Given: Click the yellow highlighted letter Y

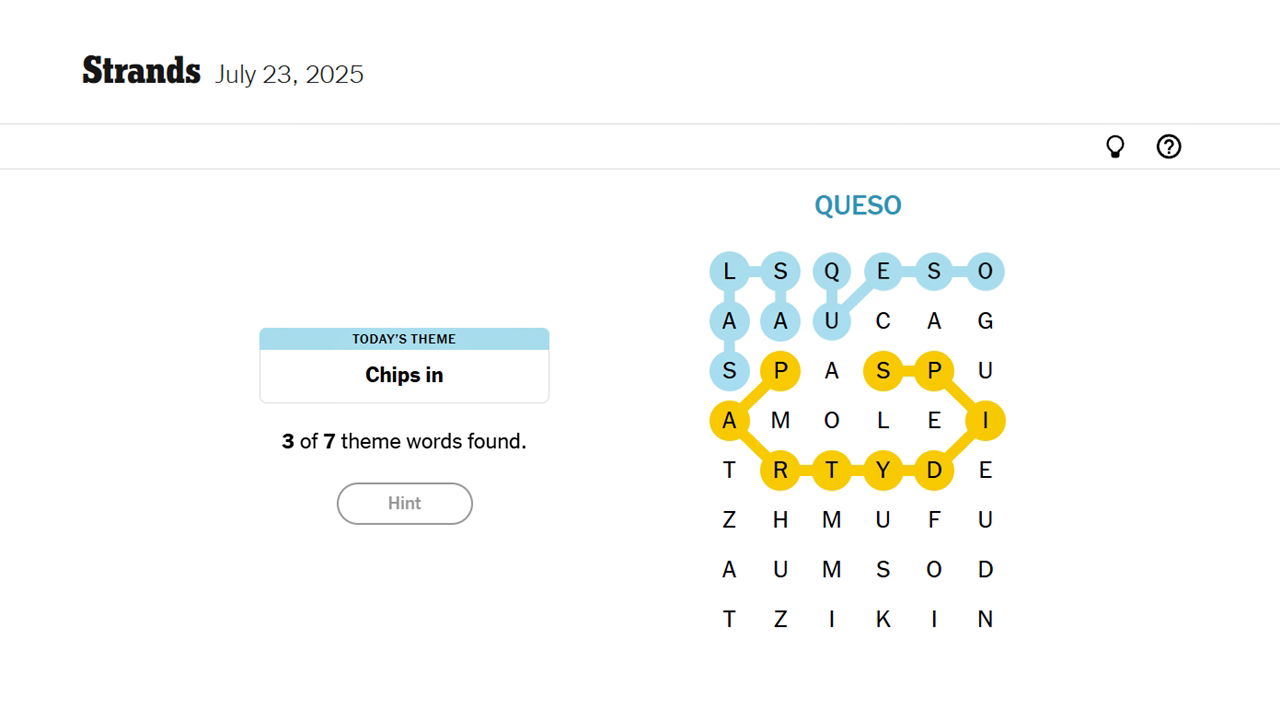Looking at the screenshot, I should pyautogui.click(x=883, y=470).
